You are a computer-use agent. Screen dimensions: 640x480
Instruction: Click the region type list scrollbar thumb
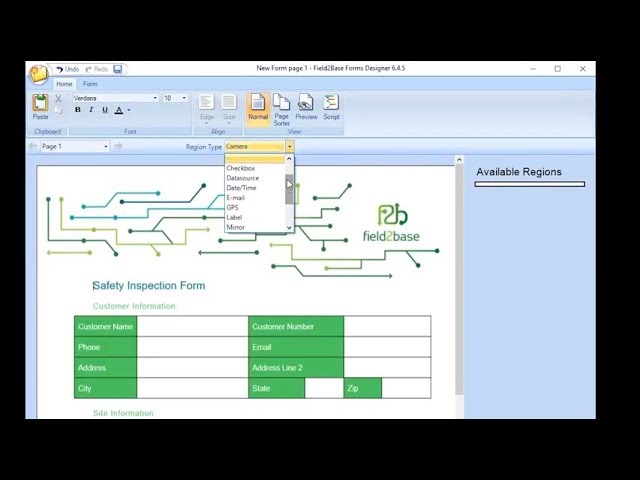(289, 189)
